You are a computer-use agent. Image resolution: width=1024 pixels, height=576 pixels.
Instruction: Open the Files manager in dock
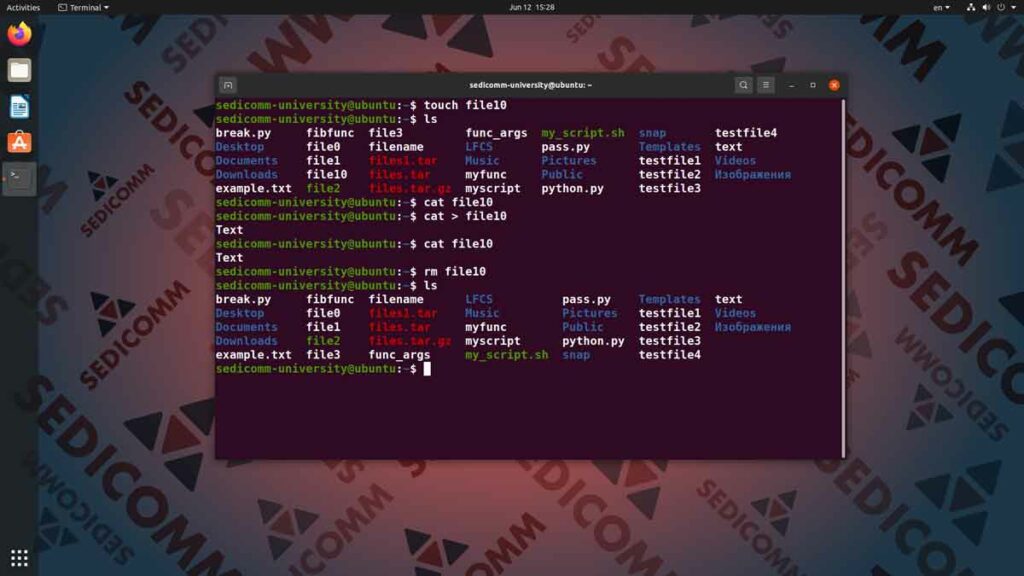pyautogui.click(x=19, y=70)
